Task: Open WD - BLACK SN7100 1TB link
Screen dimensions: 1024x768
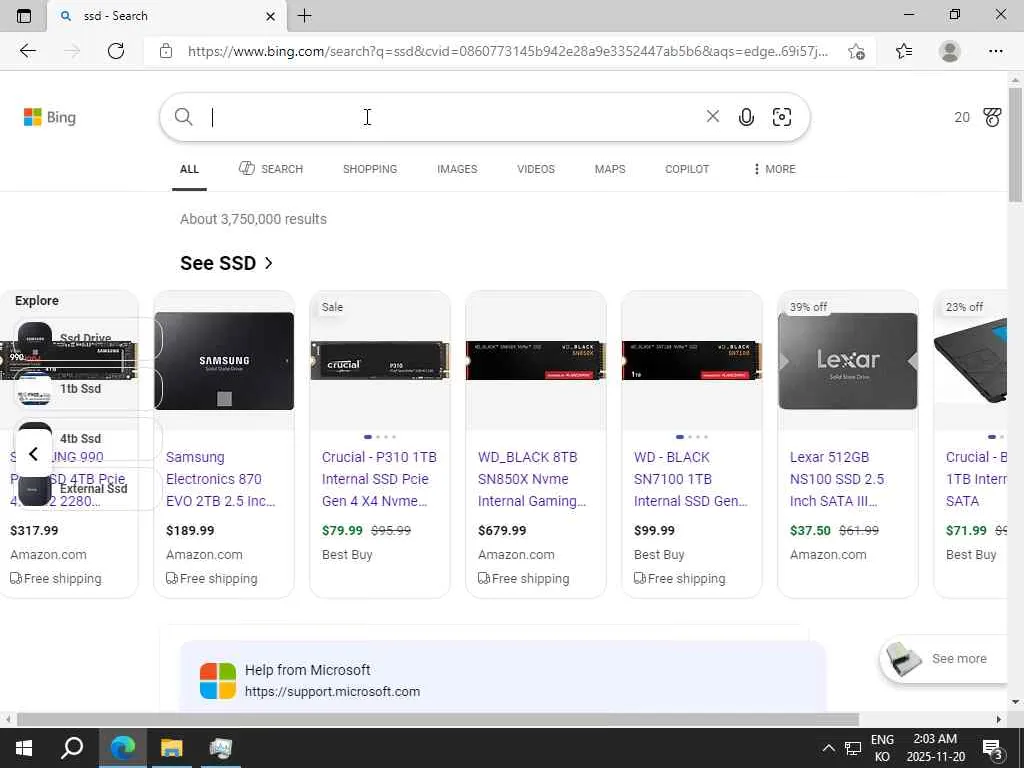Action: [x=691, y=479]
